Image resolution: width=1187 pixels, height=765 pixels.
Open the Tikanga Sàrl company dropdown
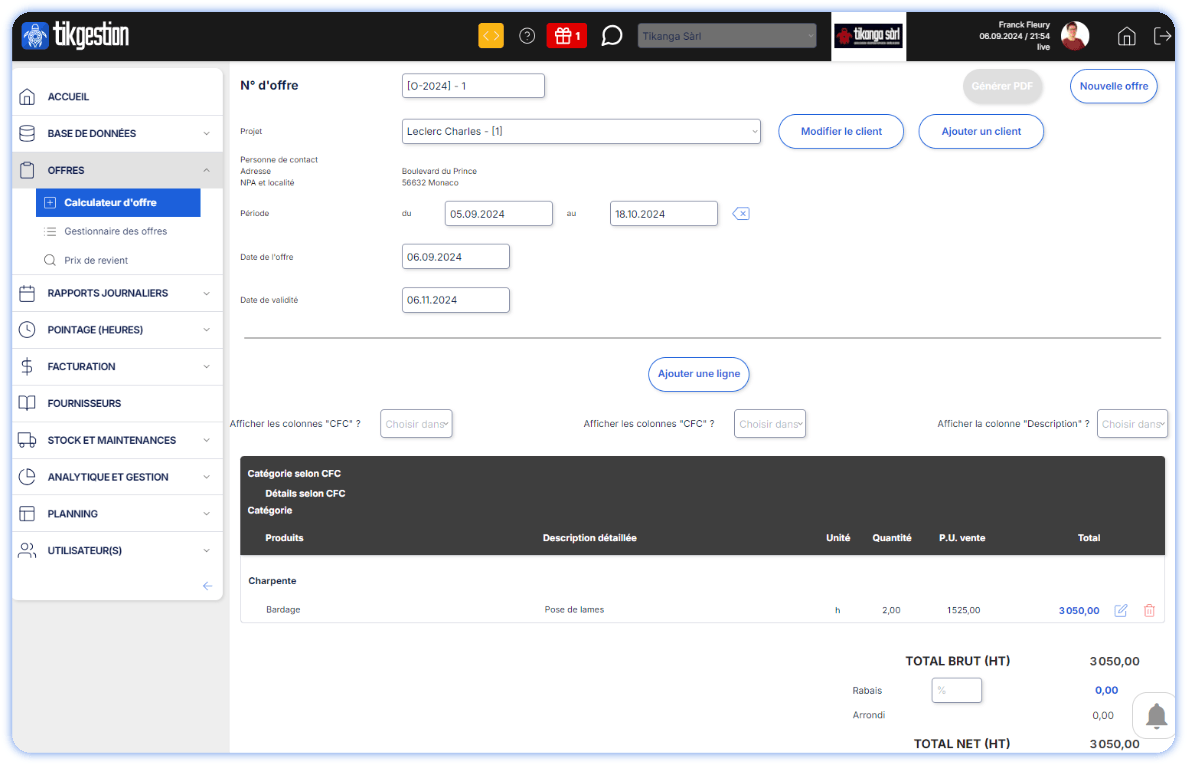click(727, 36)
